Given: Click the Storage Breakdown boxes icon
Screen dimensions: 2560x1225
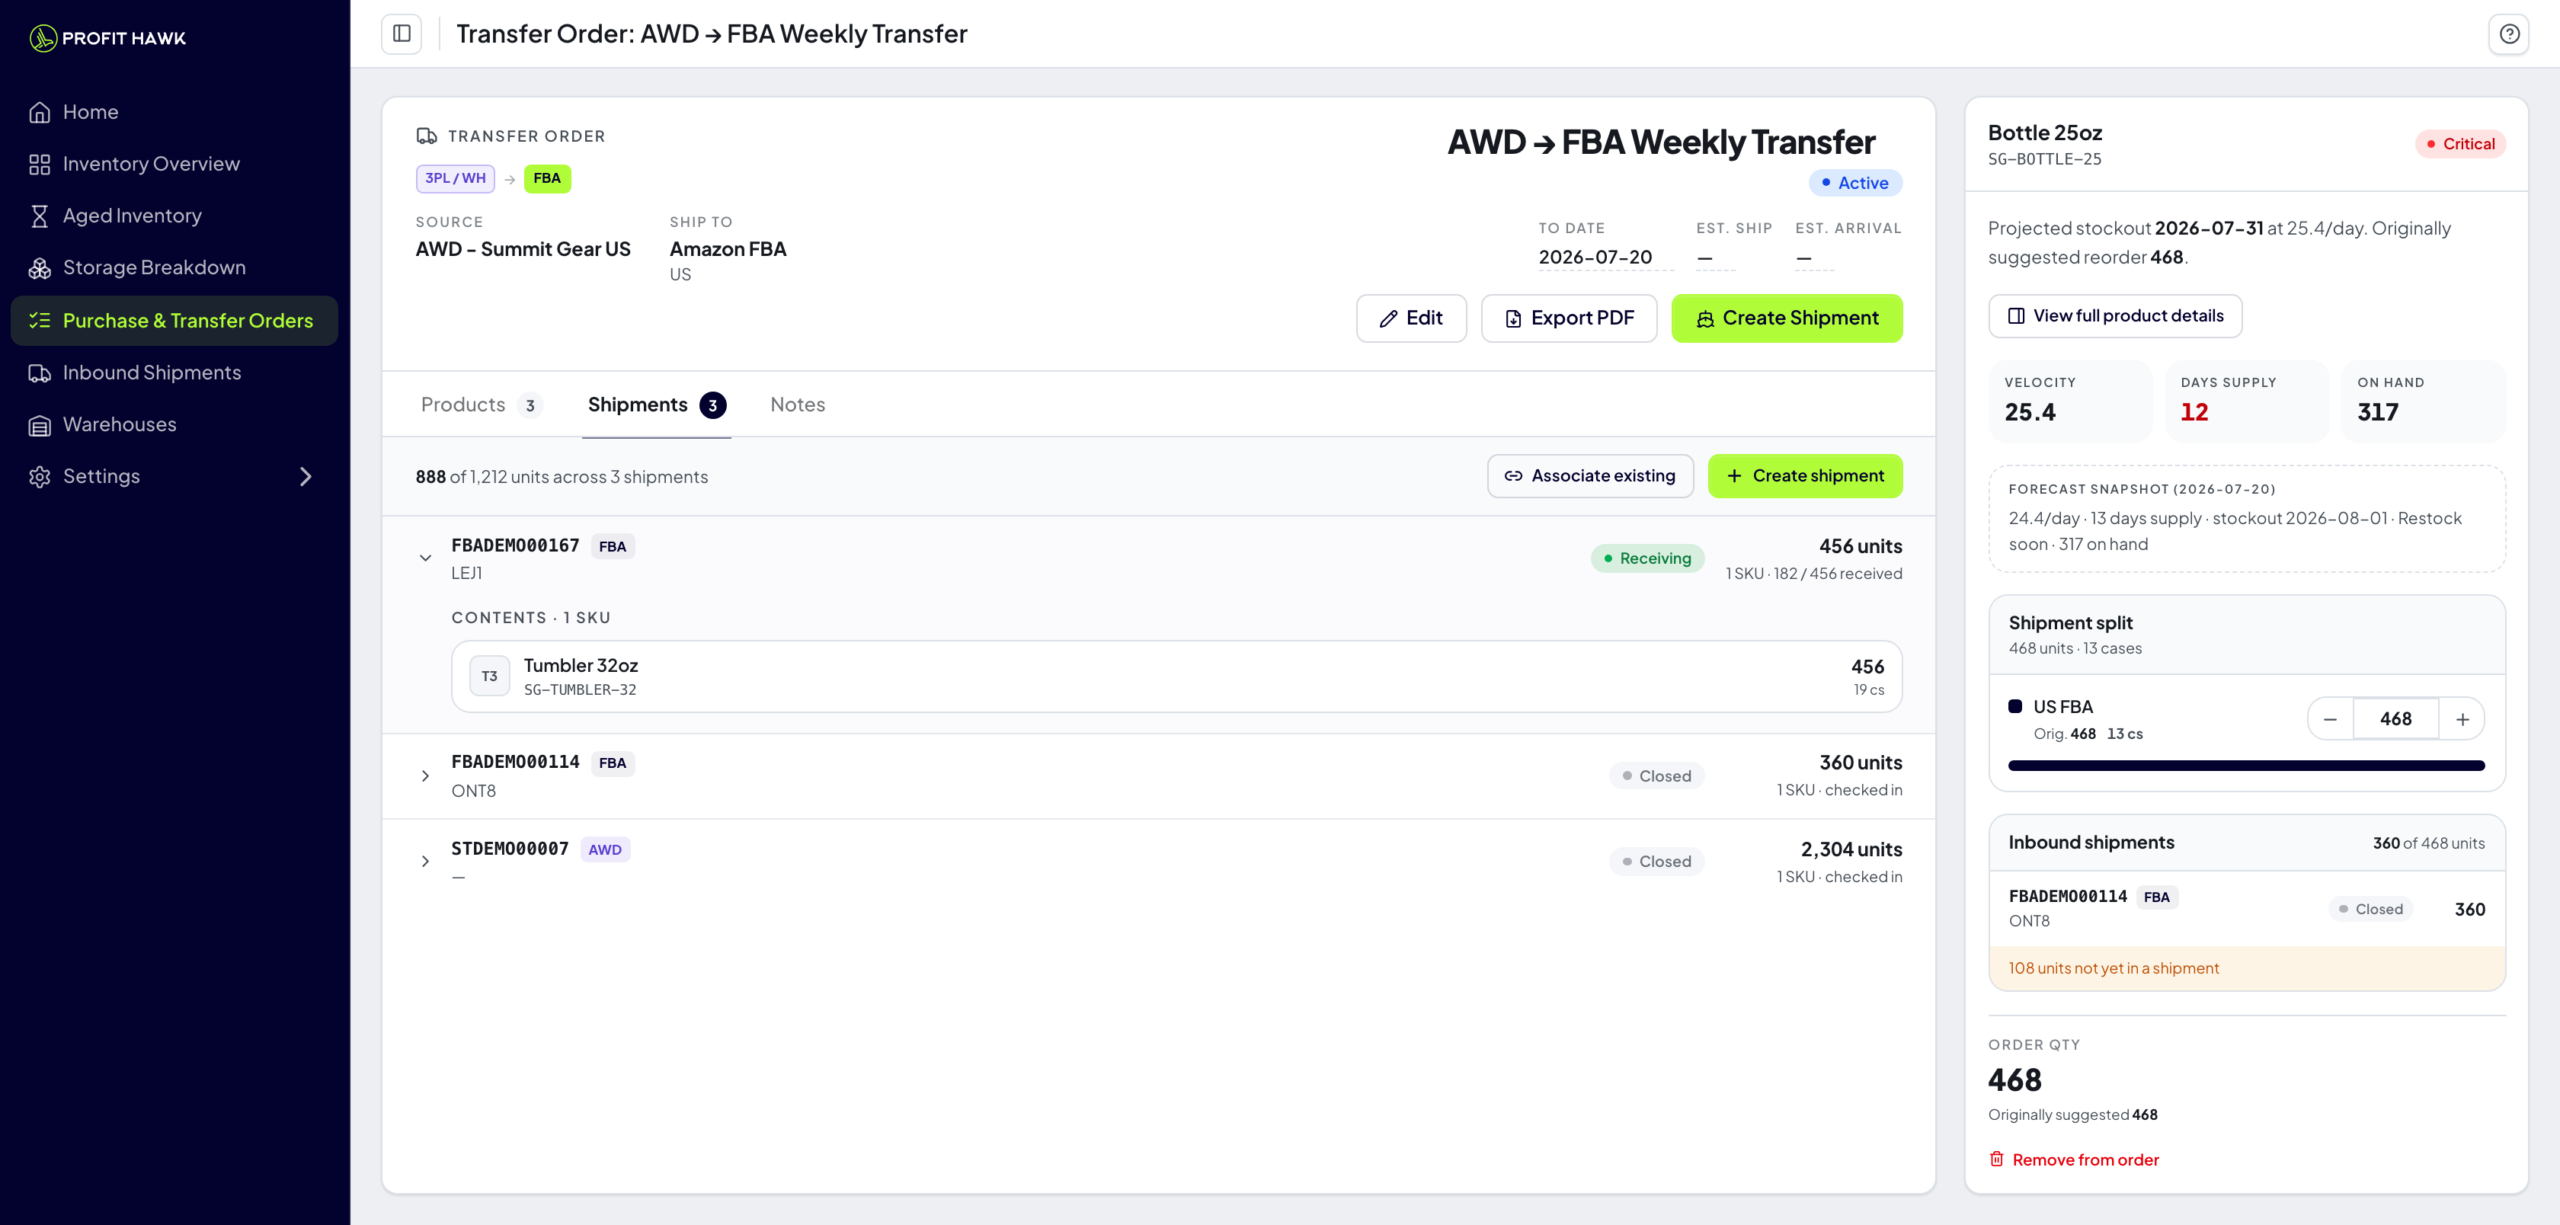Looking at the screenshot, I should (40, 268).
